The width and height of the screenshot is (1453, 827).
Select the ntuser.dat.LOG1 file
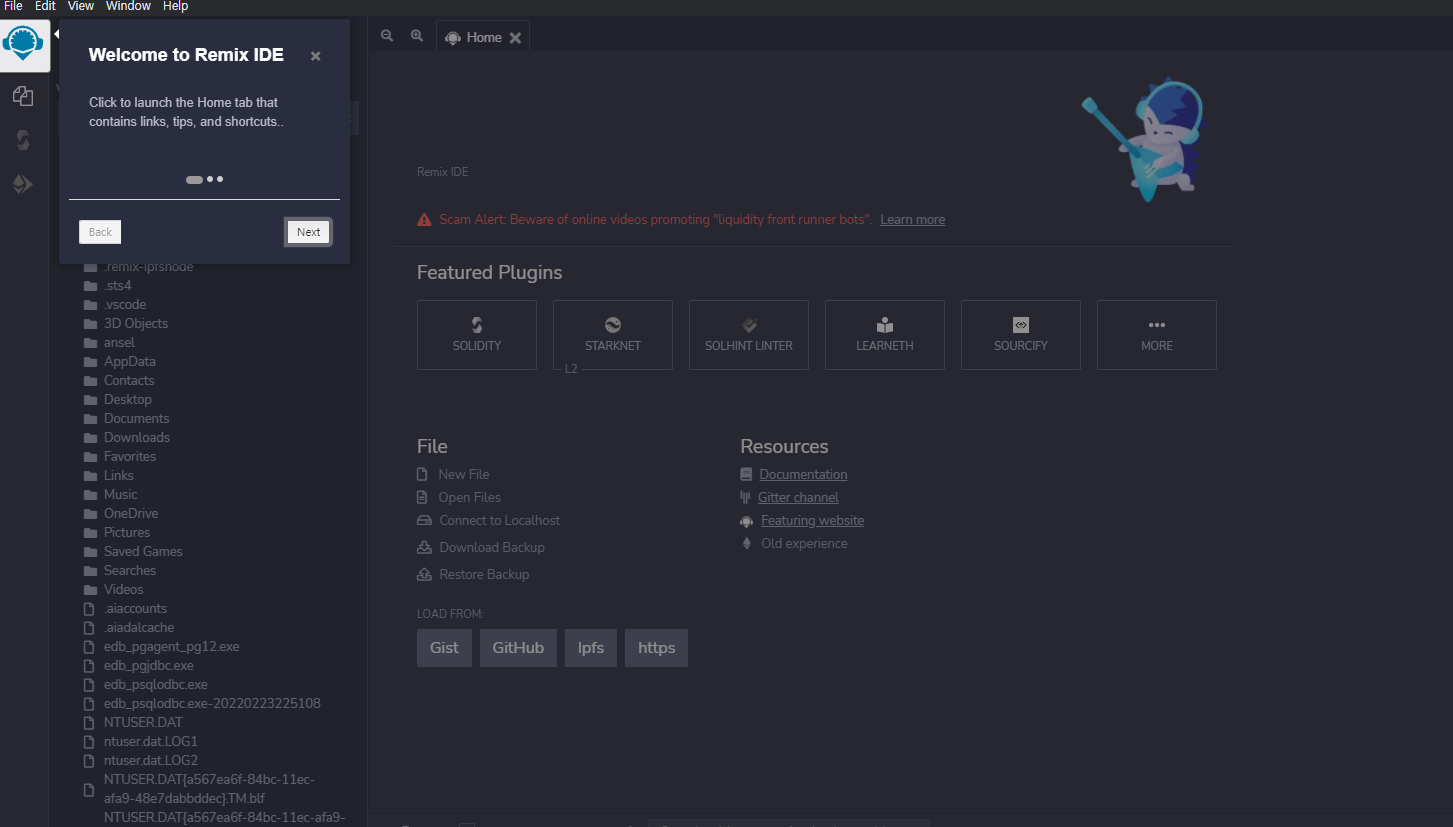[x=150, y=742]
